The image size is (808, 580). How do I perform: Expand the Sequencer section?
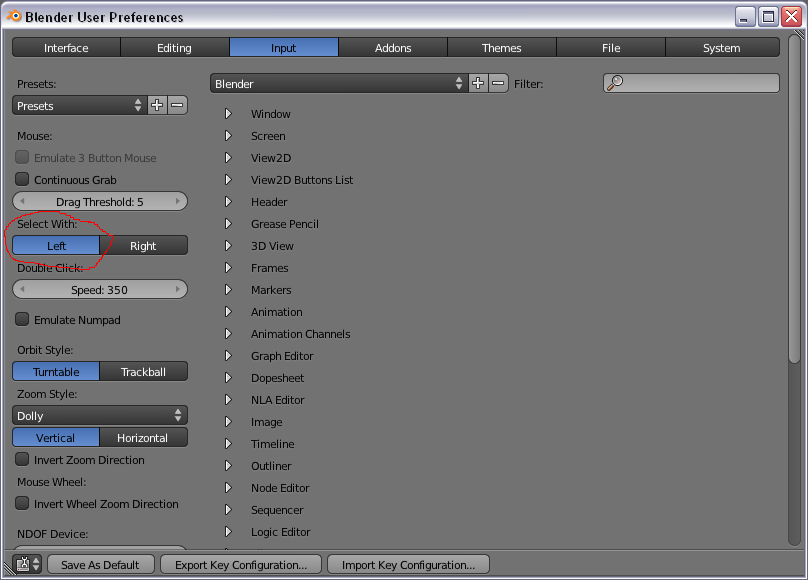point(228,509)
